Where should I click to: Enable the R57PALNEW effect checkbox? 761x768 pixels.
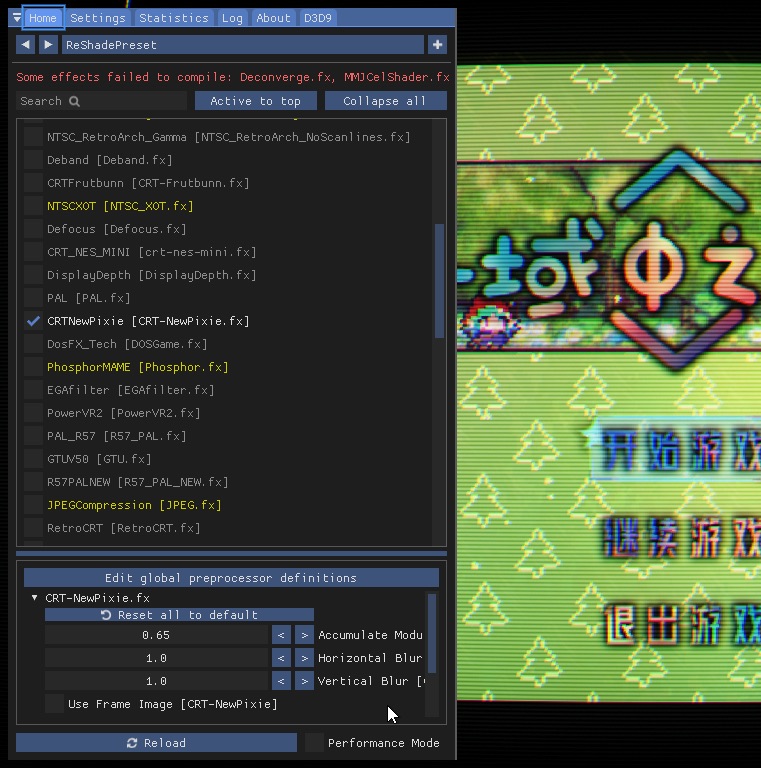(33, 482)
